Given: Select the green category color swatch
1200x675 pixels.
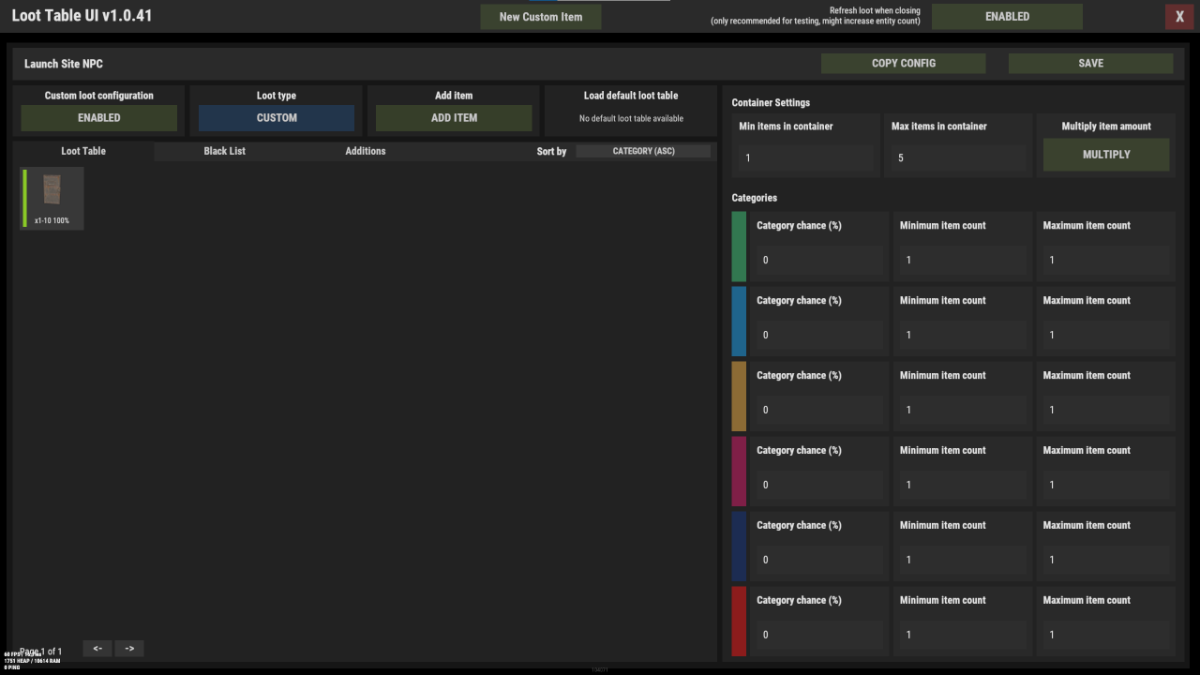Looking at the screenshot, I should click(x=739, y=246).
